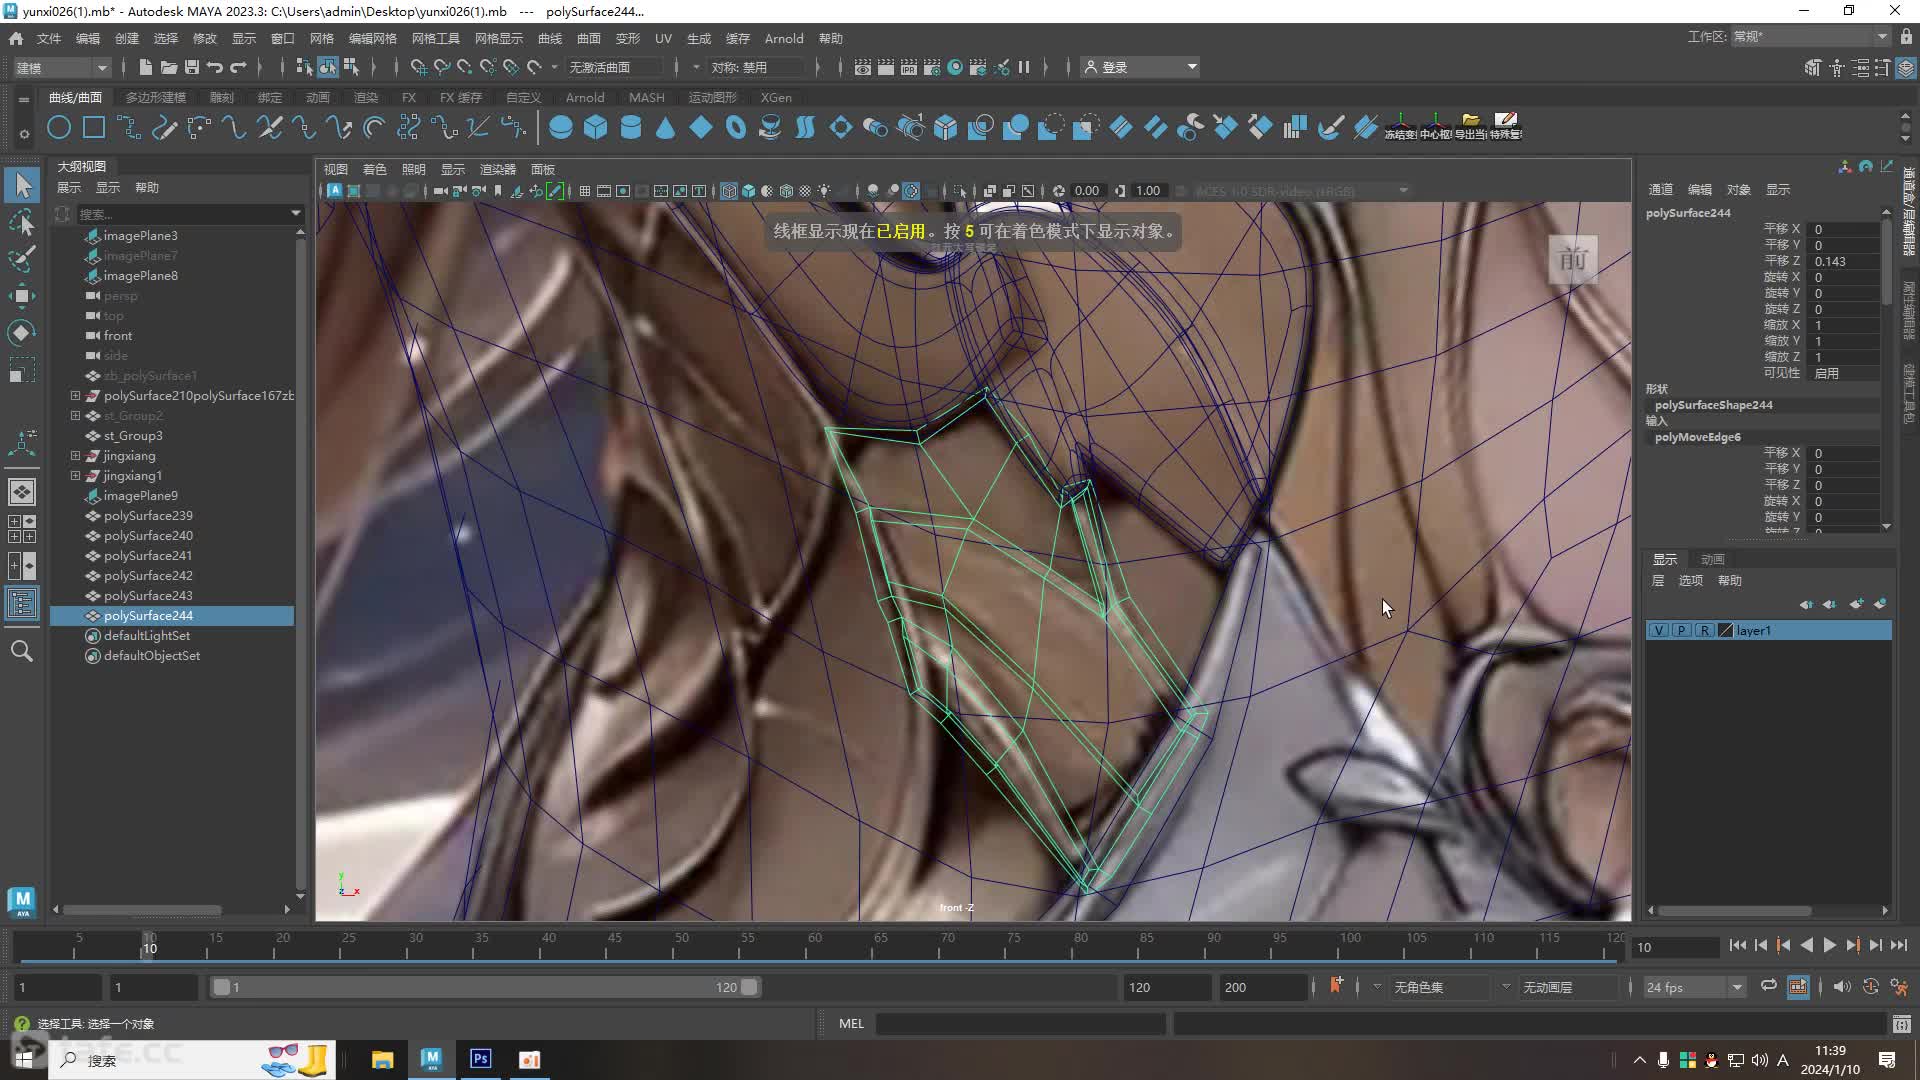Click play forward button
1920x1080 pixels.
[x=1829, y=945]
